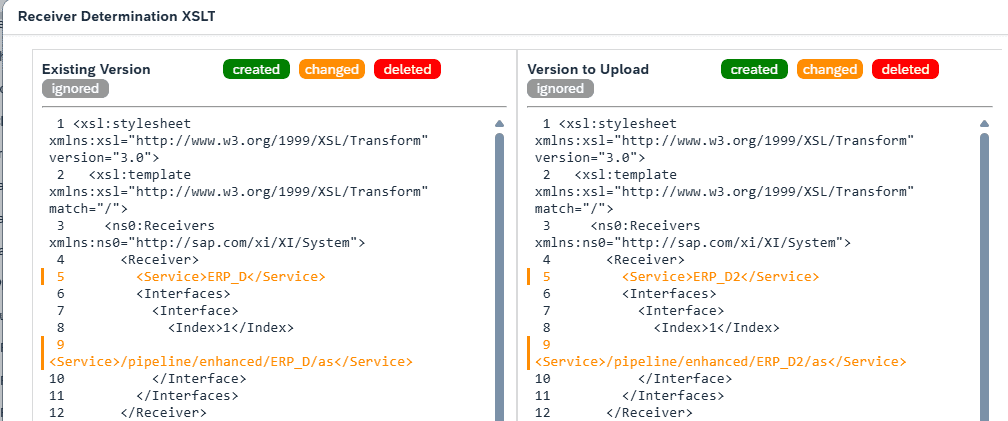Click the 'created' badge in Existing Version
Viewport: 1008px width, 421px height.
(256, 69)
